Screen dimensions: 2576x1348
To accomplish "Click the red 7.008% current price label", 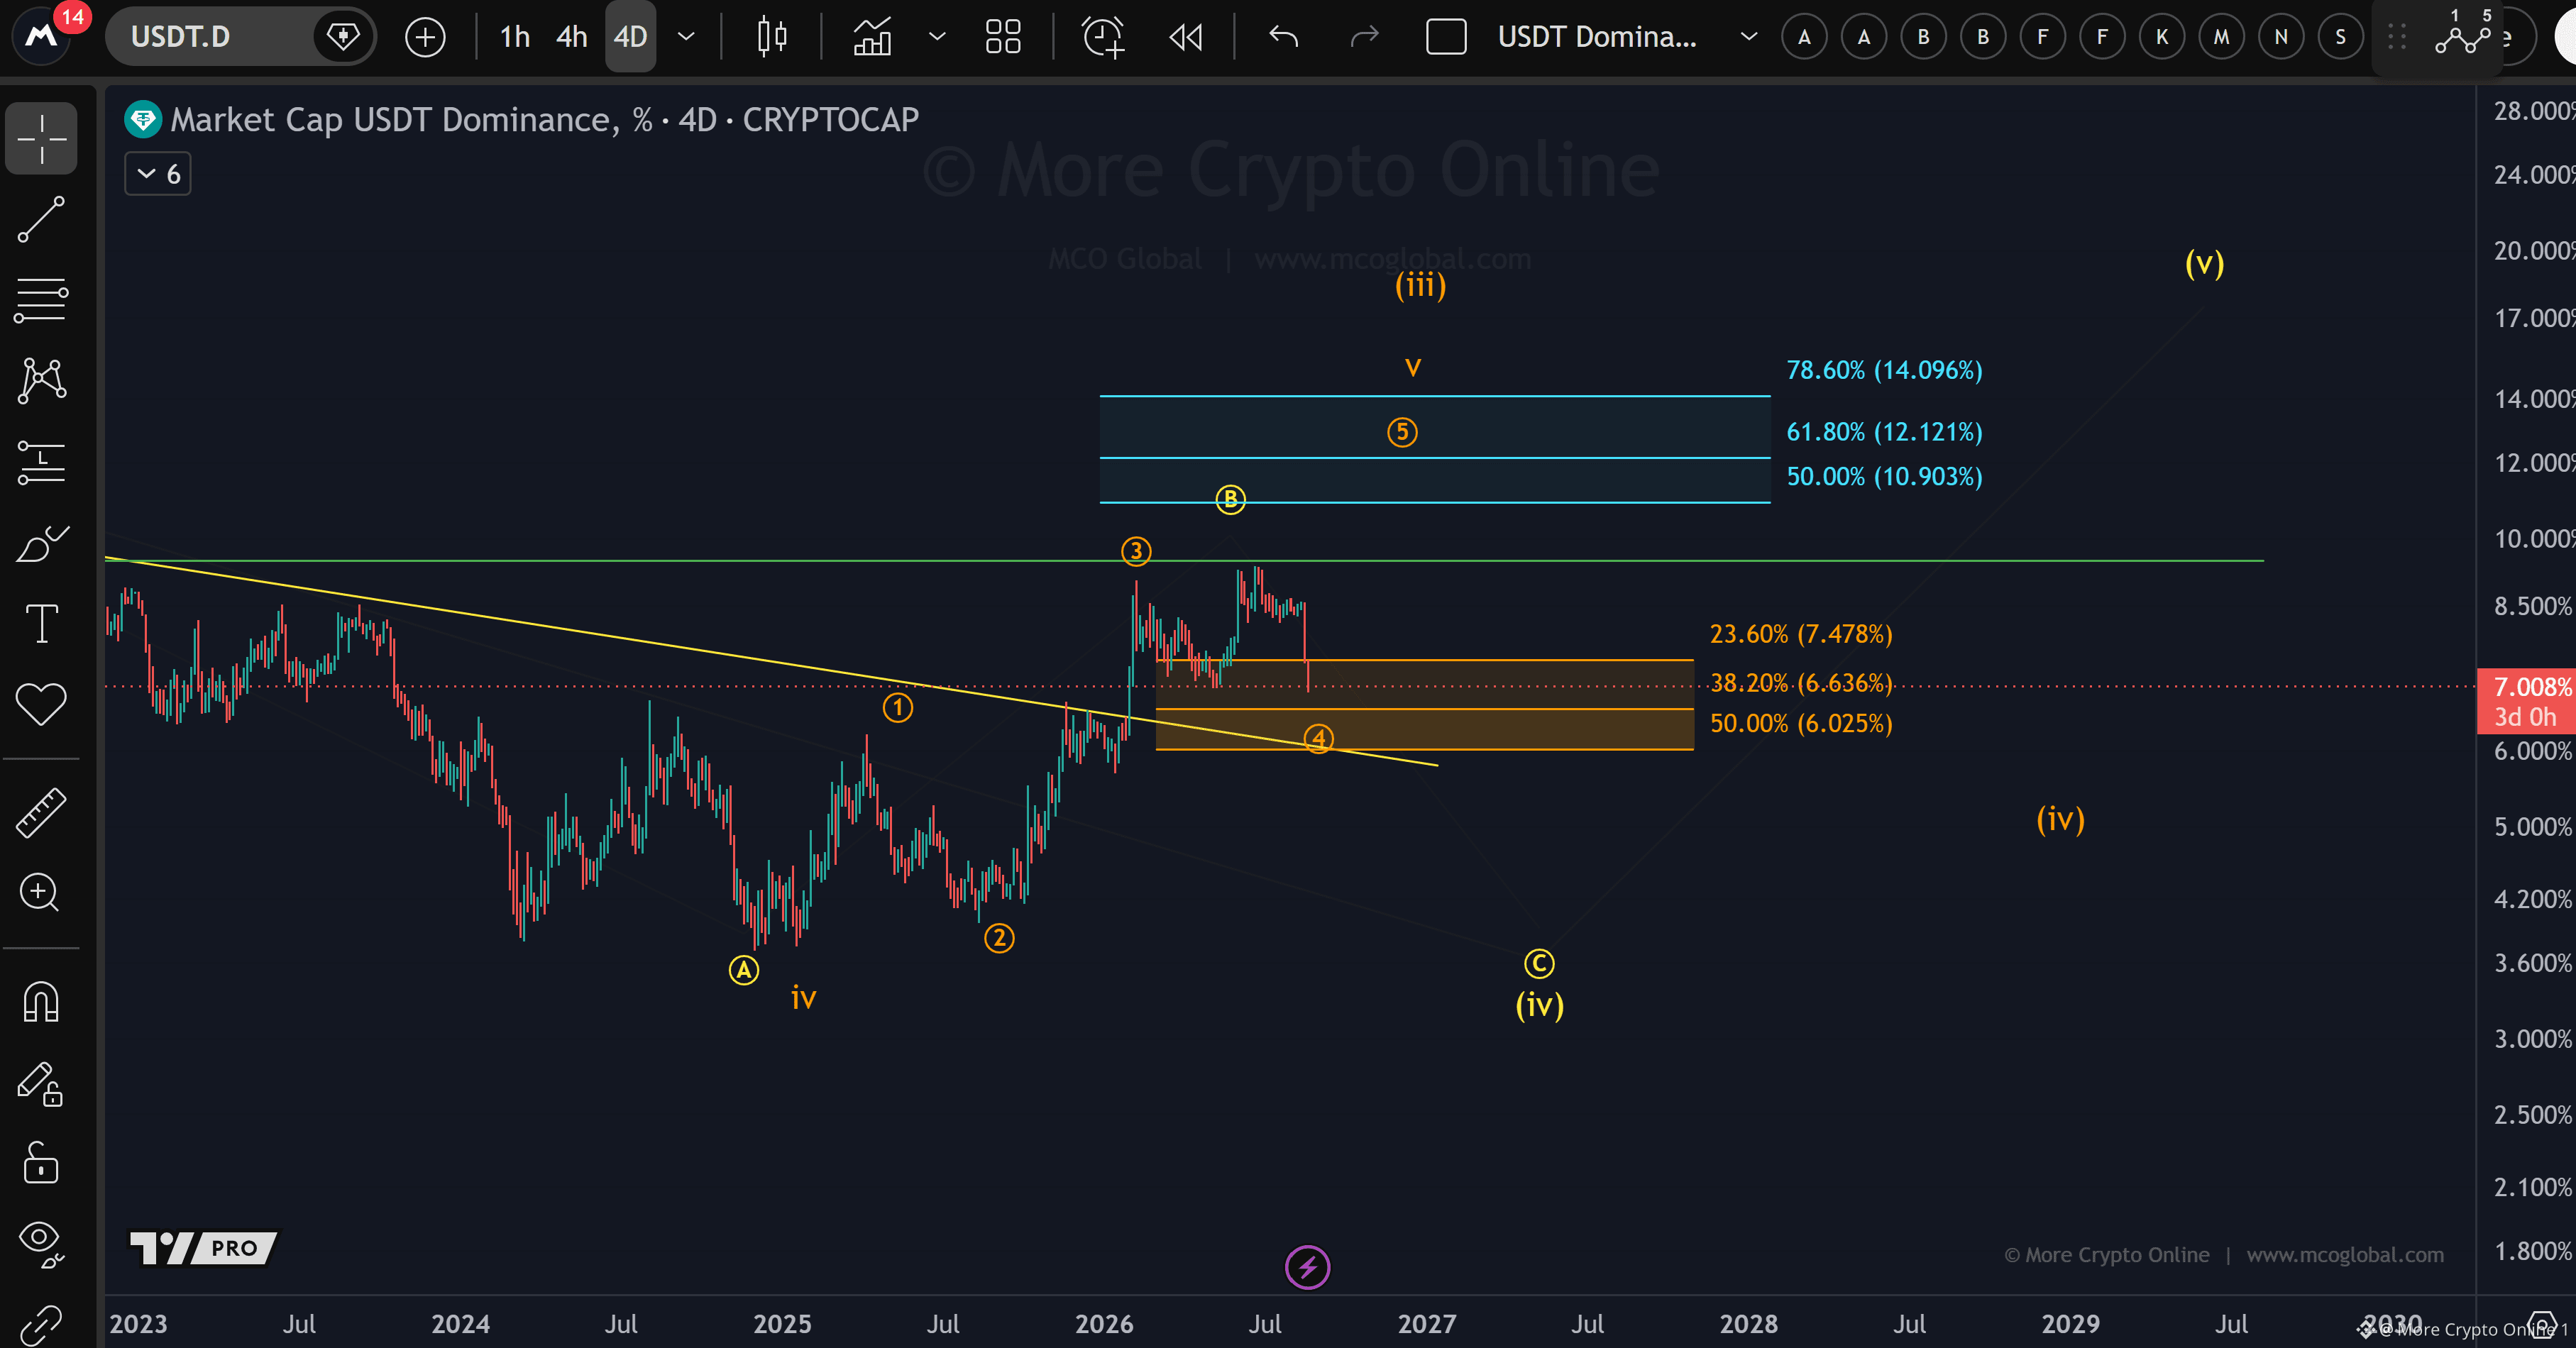I will [2526, 701].
